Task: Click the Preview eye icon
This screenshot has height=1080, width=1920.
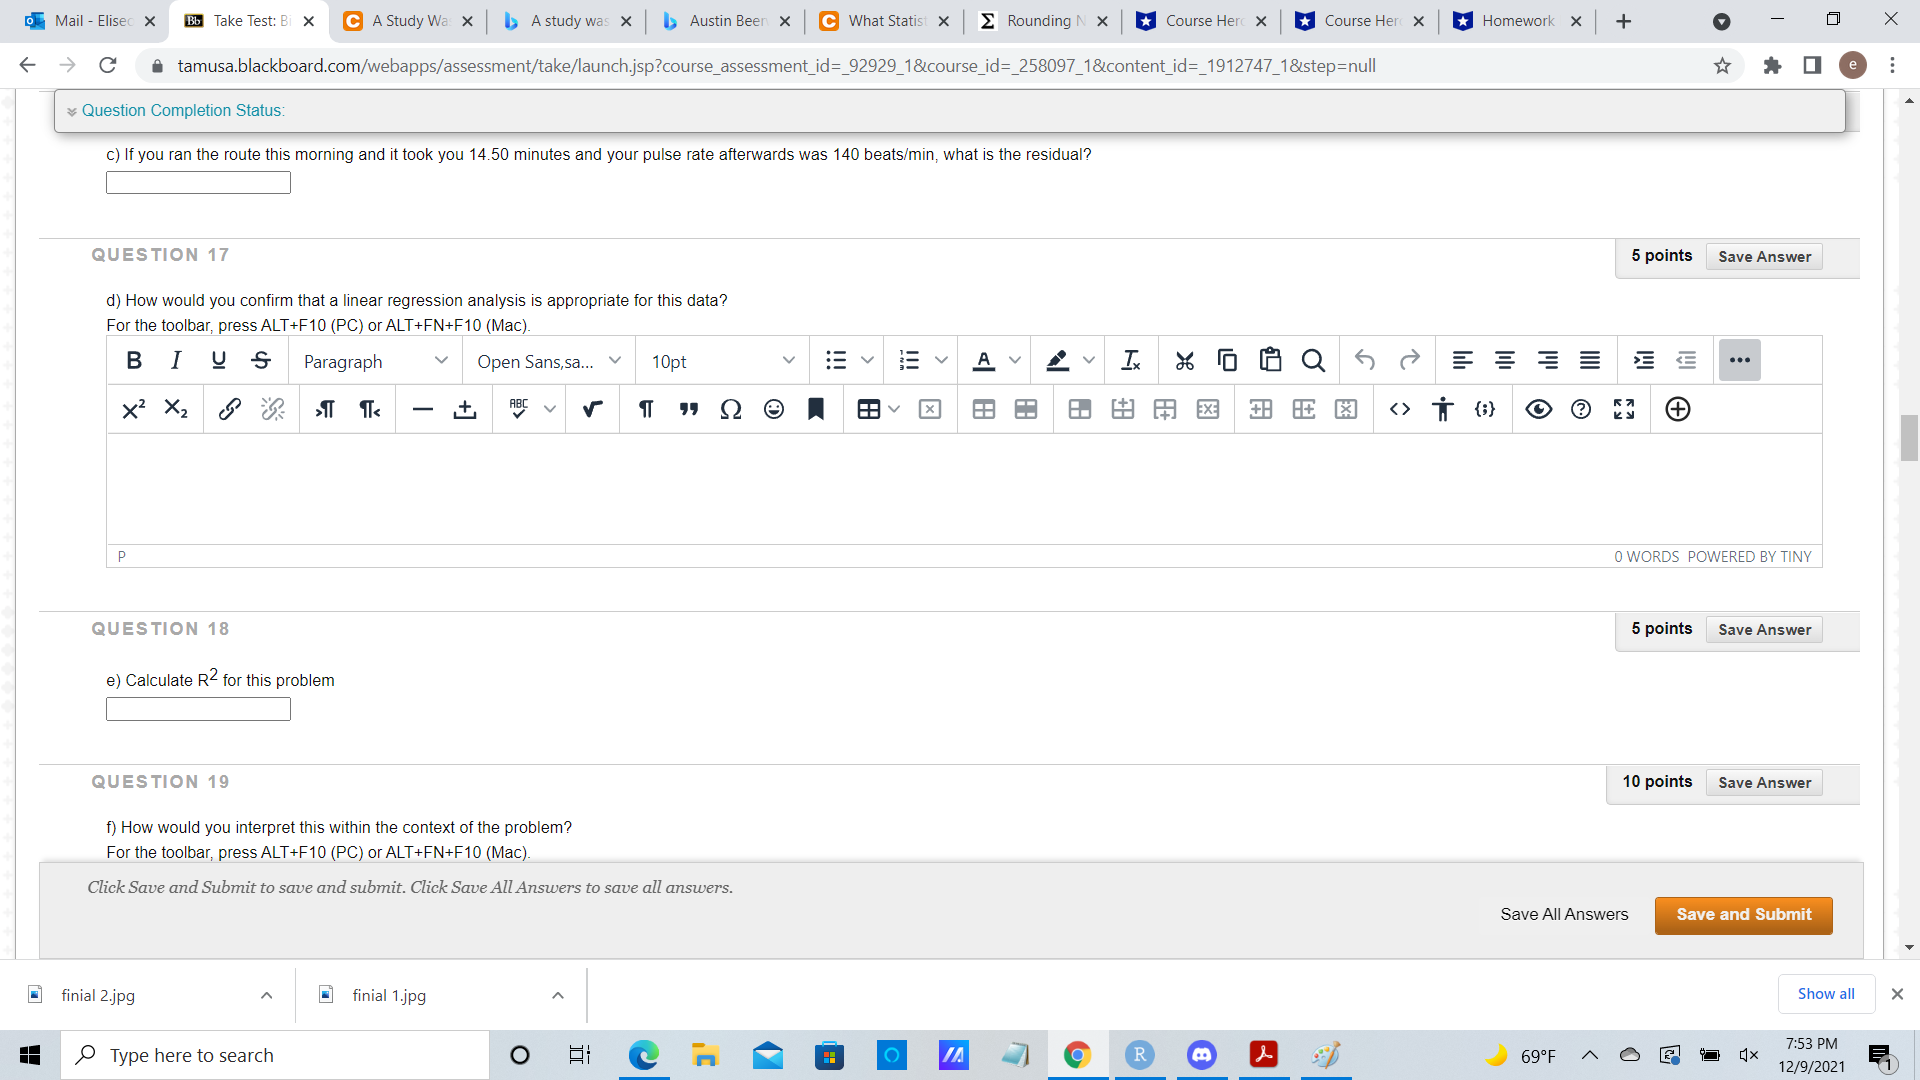Action: pyautogui.click(x=1538, y=409)
